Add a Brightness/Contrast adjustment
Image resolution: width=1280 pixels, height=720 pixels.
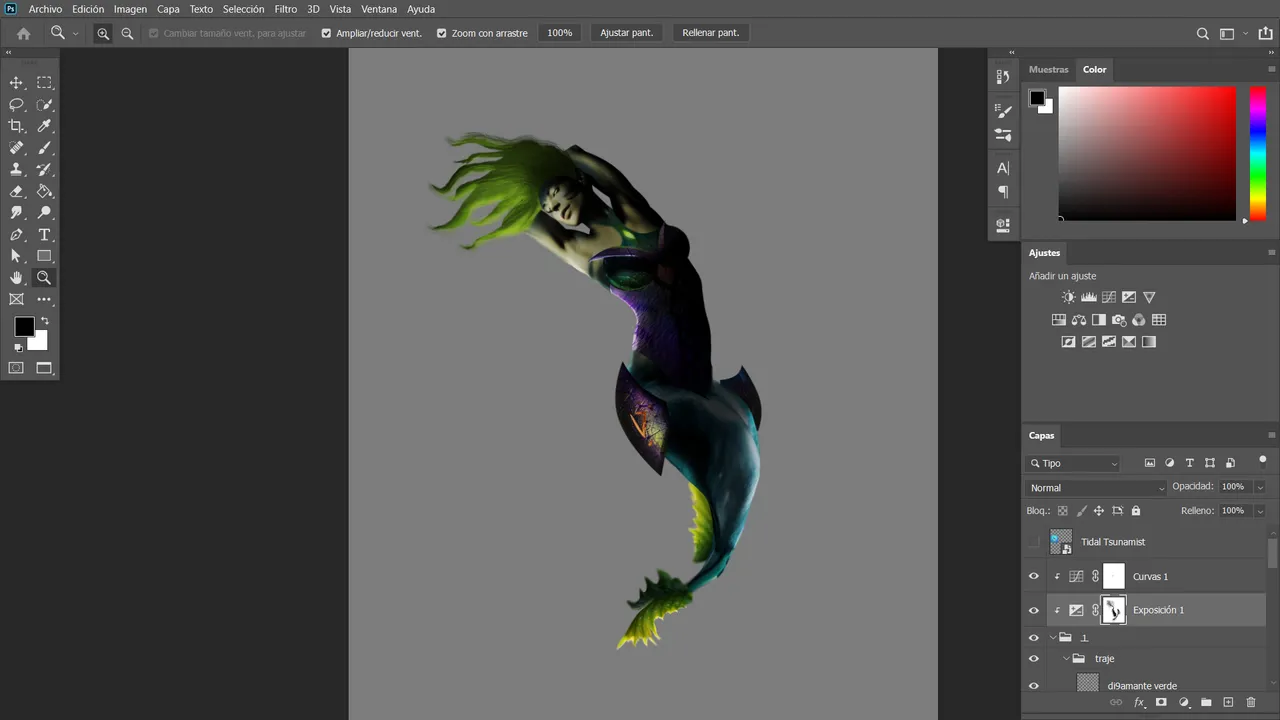point(1069,297)
